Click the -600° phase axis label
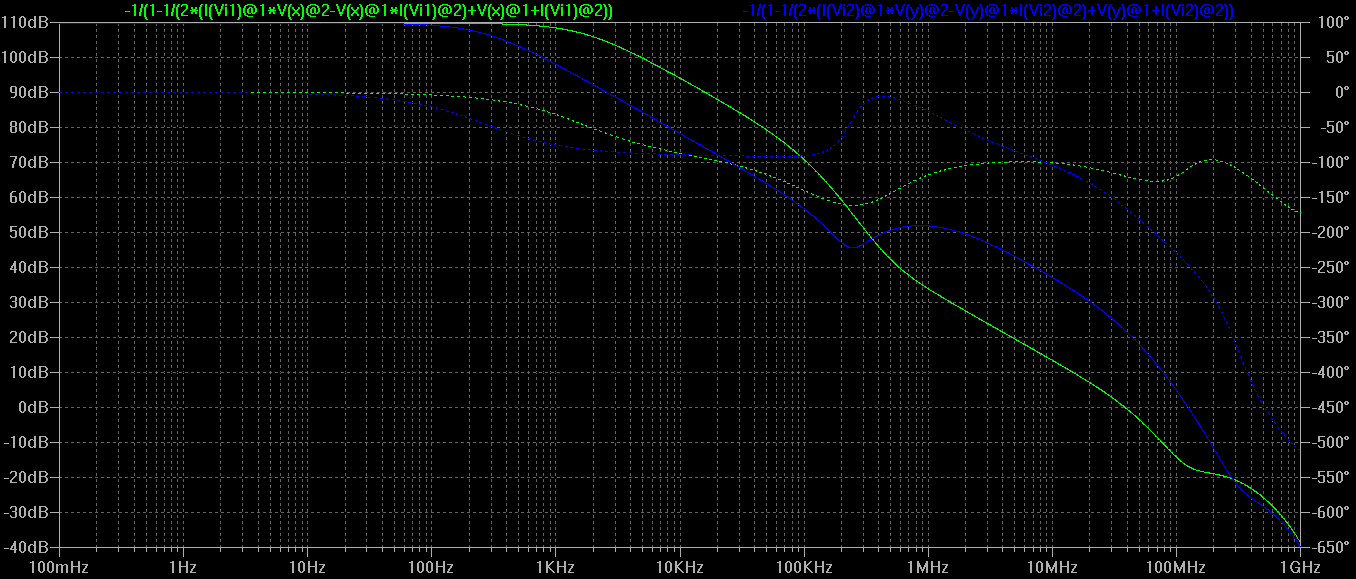Viewport: 1356px width, 579px height. 1330,512
